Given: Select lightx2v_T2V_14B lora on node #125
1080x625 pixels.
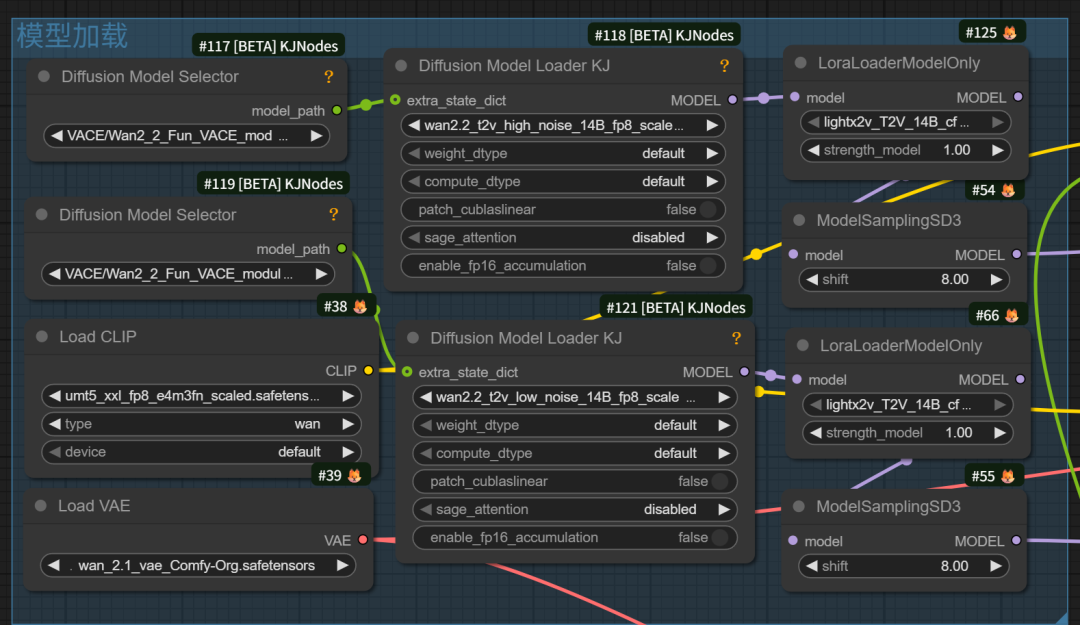Looking at the screenshot, I should click(x=905, y=122).
